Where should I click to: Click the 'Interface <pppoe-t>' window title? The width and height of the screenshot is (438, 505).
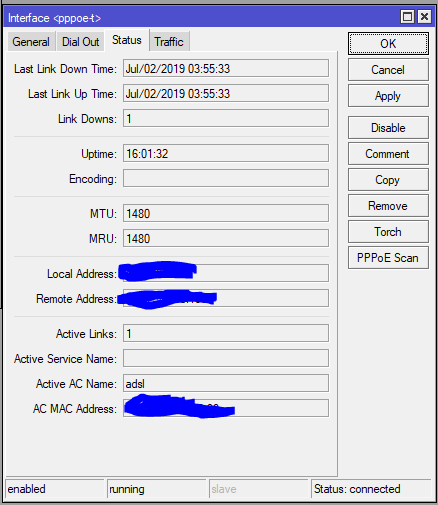click(54, 18)
